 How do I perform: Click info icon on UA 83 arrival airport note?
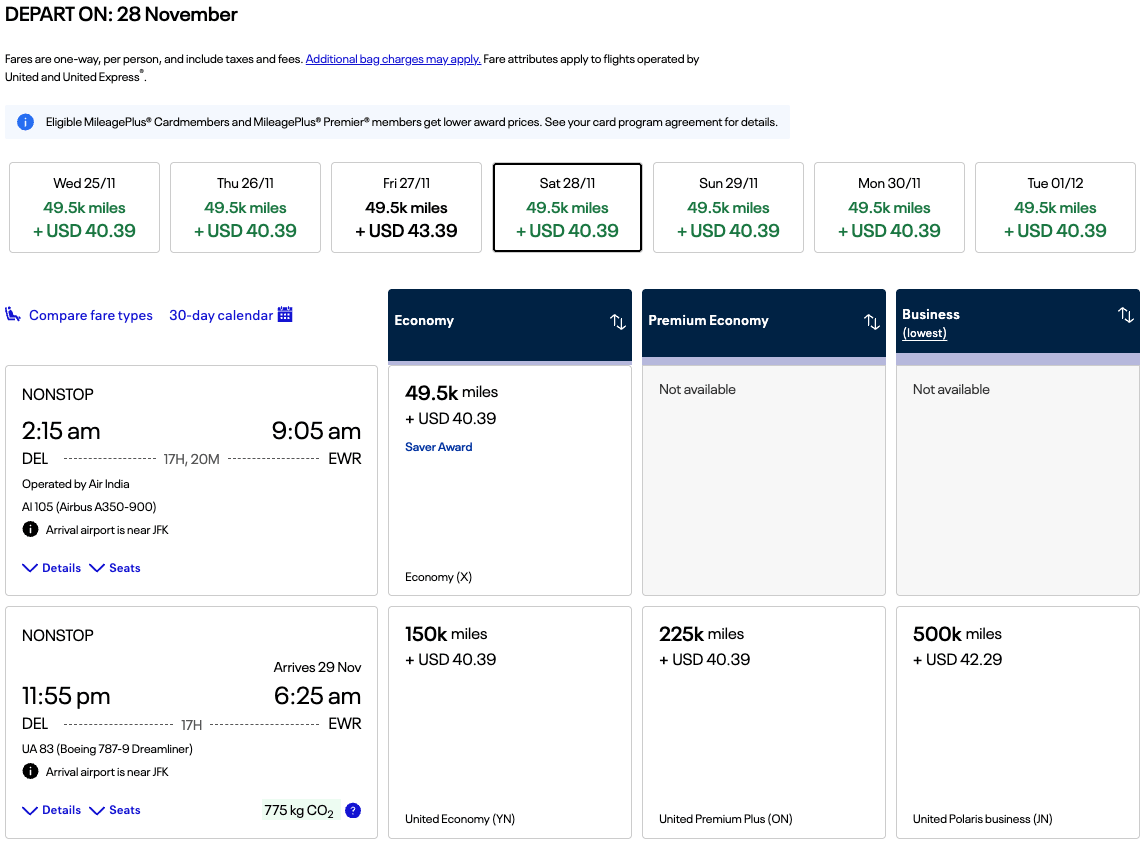click(x=30, y=772)
